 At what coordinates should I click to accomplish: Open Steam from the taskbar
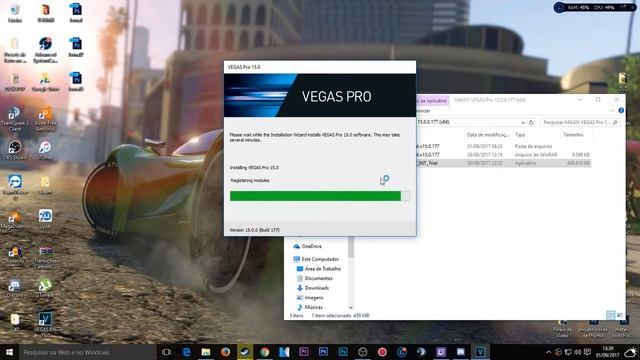tap(245, 352)
